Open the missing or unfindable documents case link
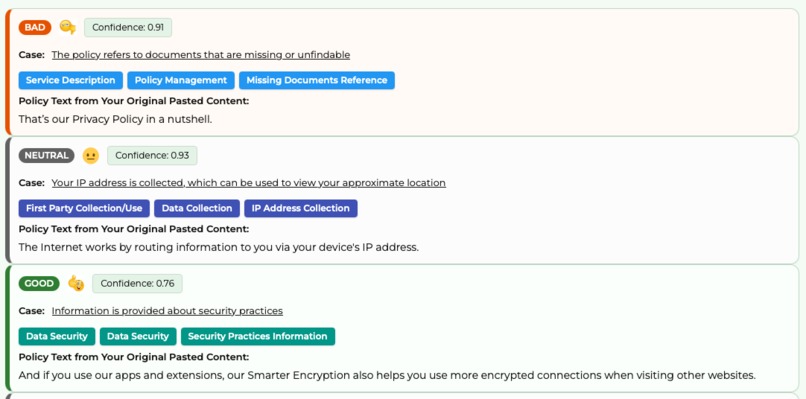This screenshot has width=806, height=399. click(x=201, y=55)
